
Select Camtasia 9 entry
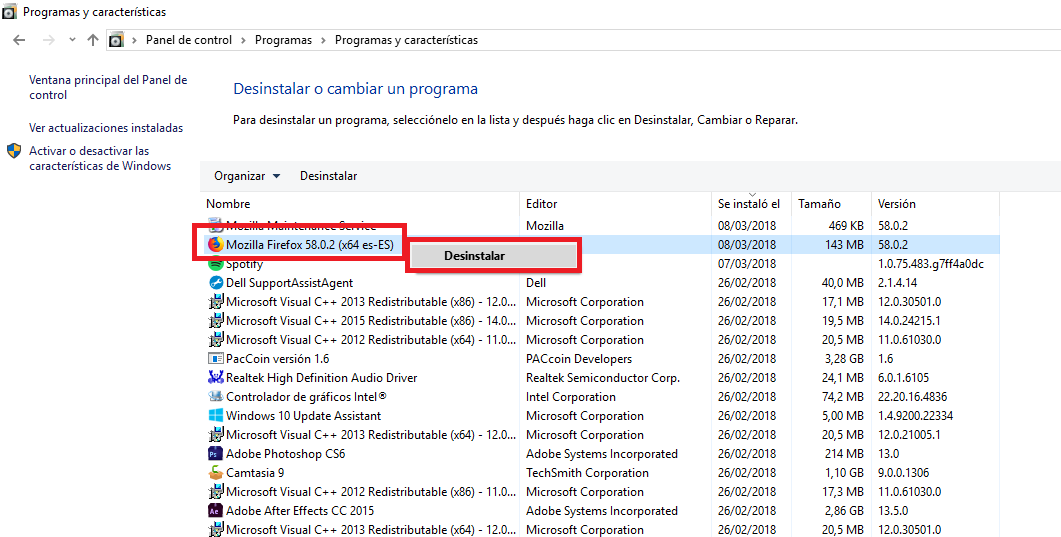255,473
